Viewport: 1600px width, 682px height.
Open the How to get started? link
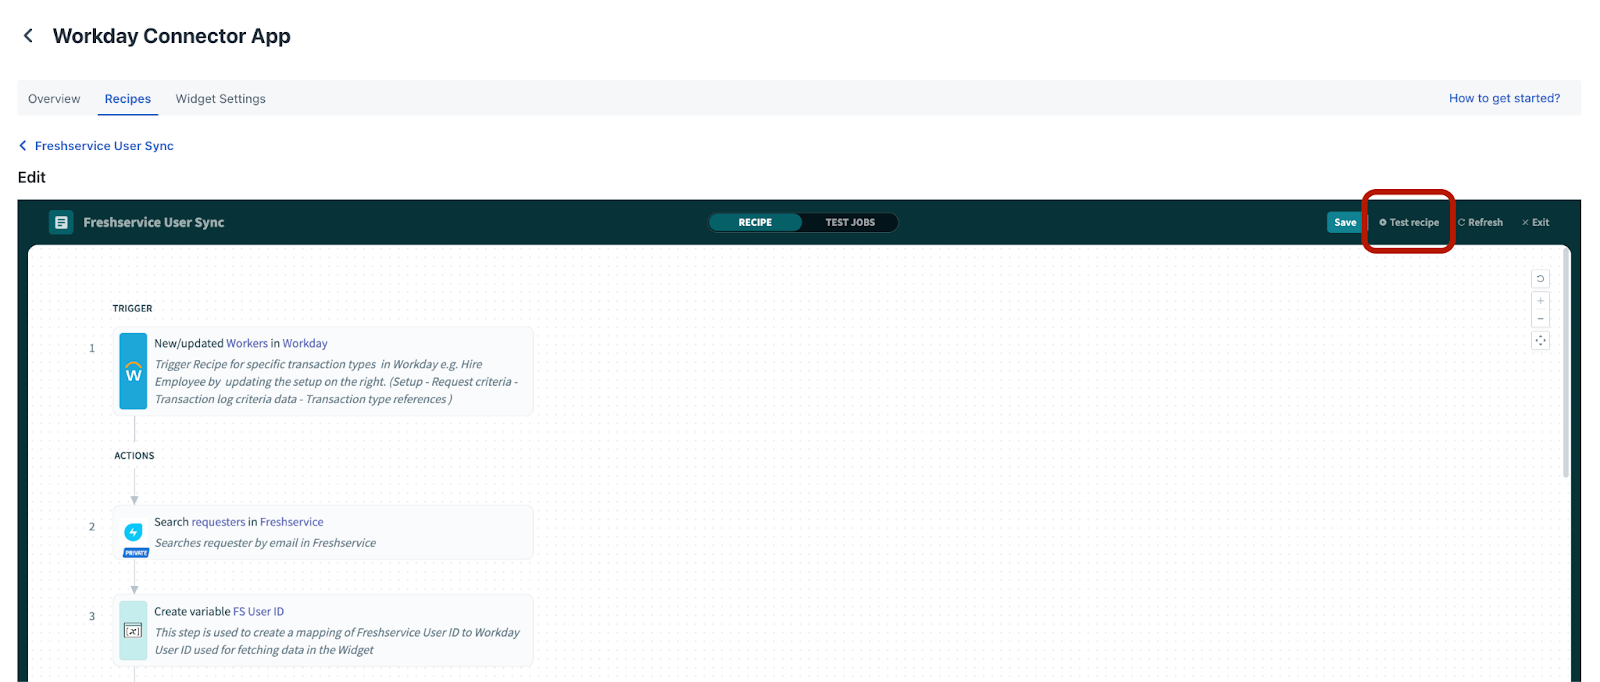(x=1504, y=98)
